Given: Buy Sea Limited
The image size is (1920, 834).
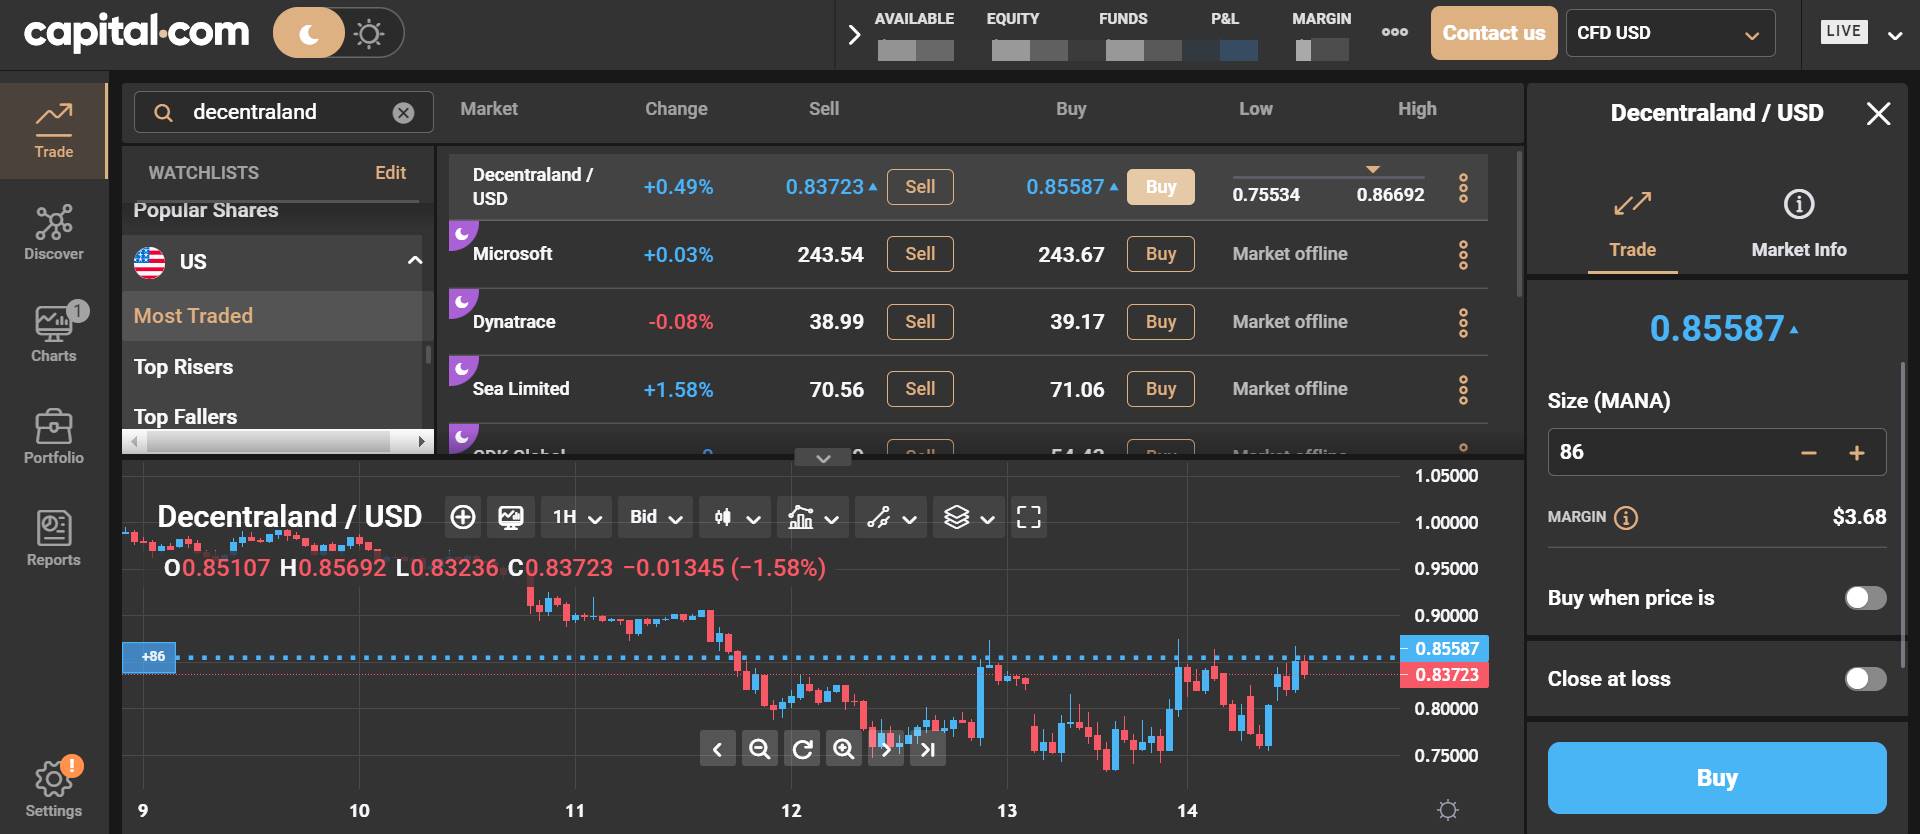Looking at the screenshot, I should [x=1160, y=389].
